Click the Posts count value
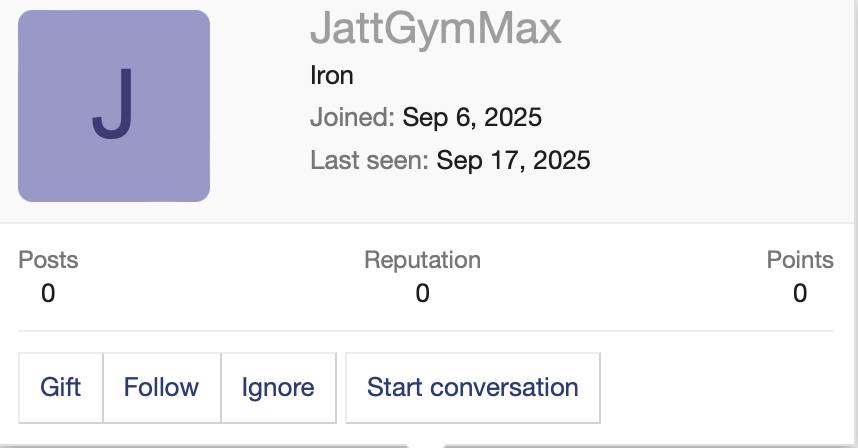Screen dimensions: 858x448 [x=48, y=293]
